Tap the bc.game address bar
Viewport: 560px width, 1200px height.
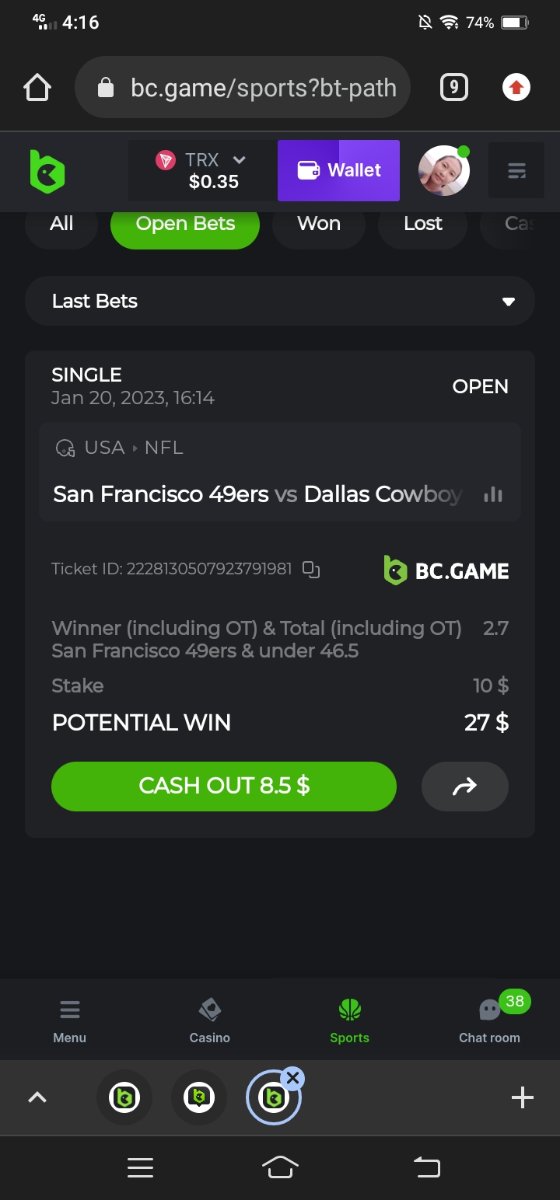click(x=243, y=88)
